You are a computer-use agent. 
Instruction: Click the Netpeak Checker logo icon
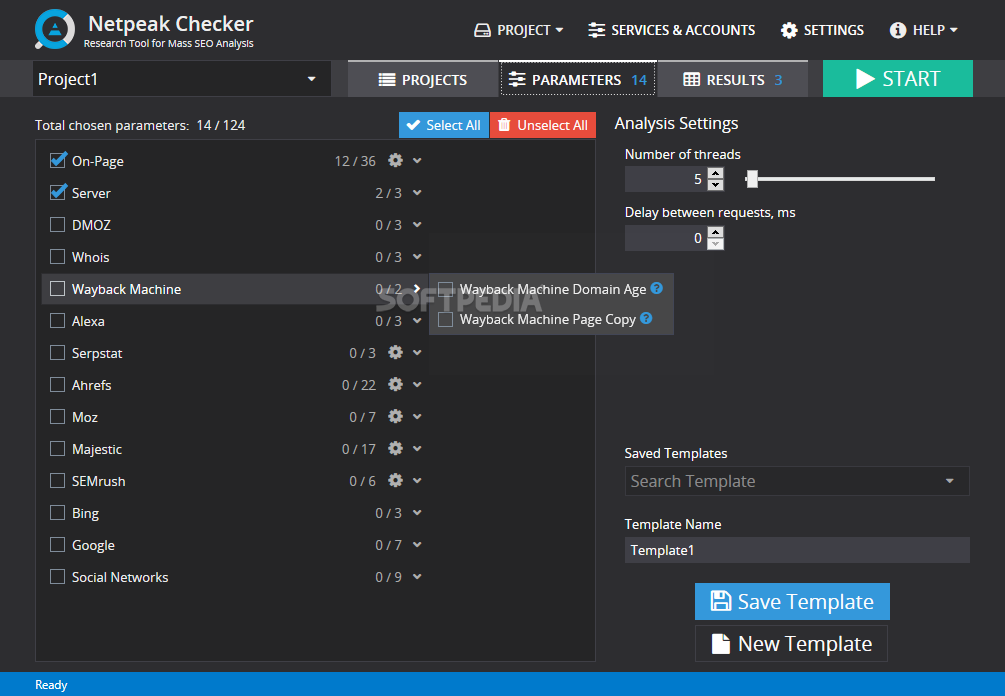(x=55, y=29)
